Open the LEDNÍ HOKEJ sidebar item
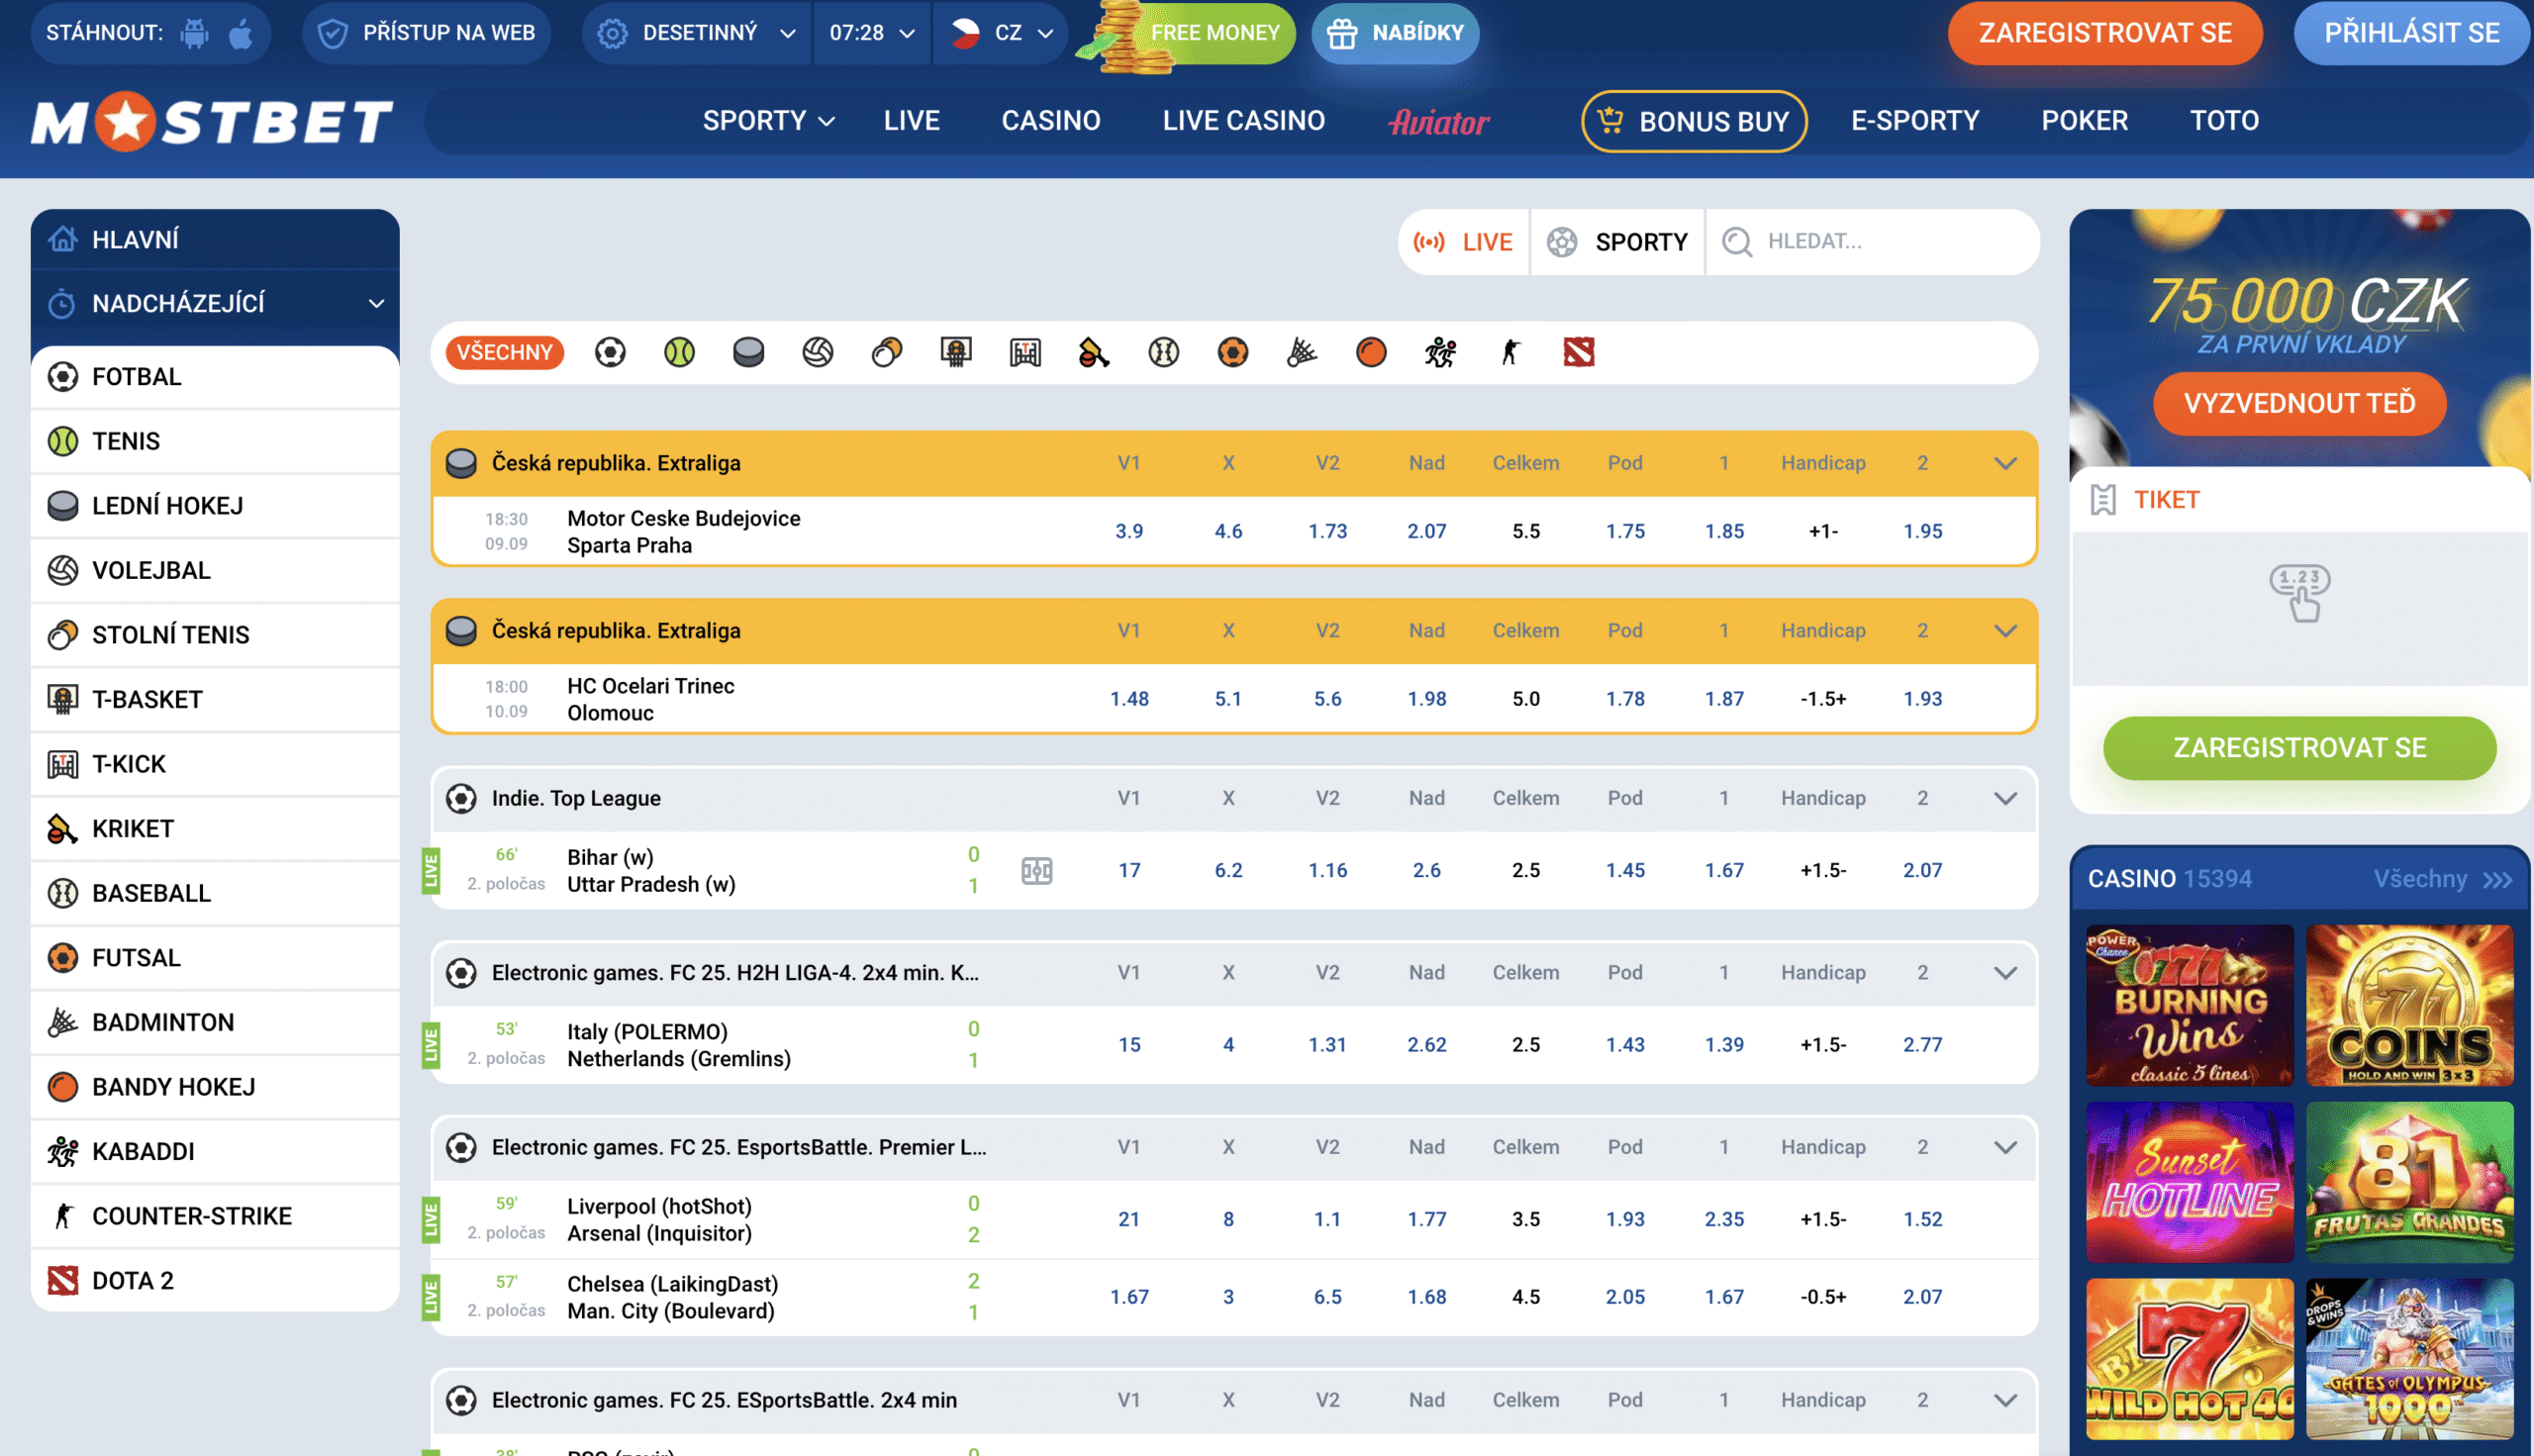The width and height of the screenshot is (2534, 1456). click(x=215, y=506)
